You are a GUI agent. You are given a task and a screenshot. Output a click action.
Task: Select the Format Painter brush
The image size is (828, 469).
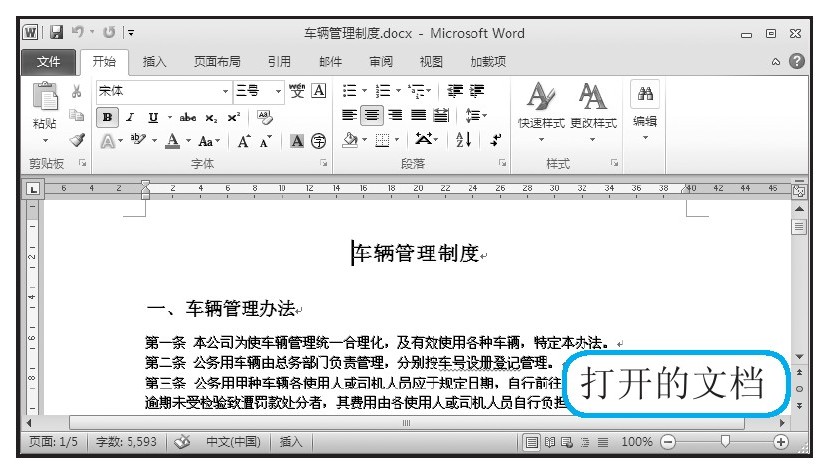tap(77, 140)
